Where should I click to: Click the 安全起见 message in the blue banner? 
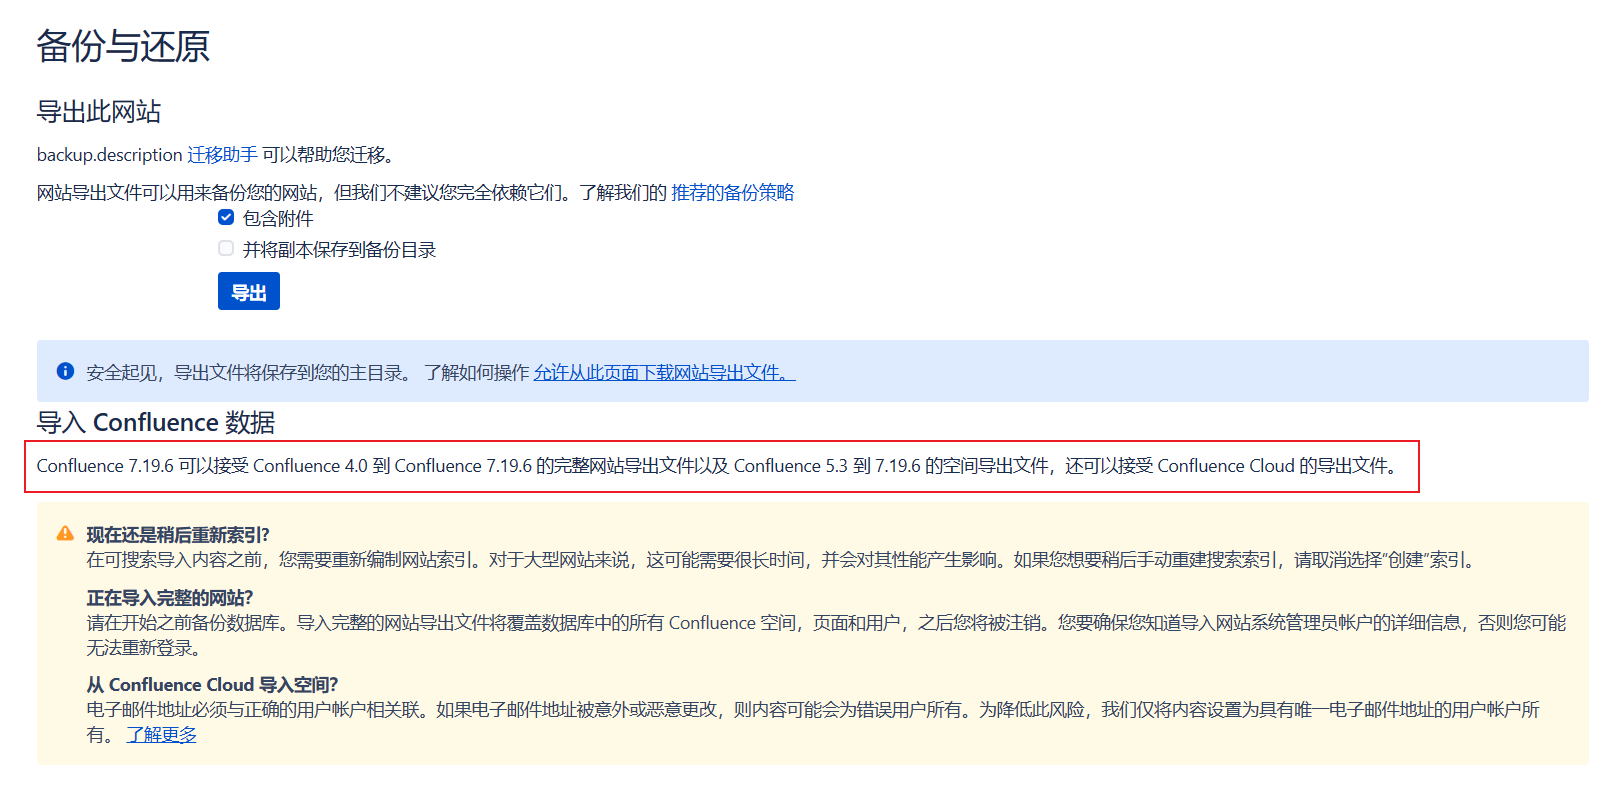click(248, 373)
